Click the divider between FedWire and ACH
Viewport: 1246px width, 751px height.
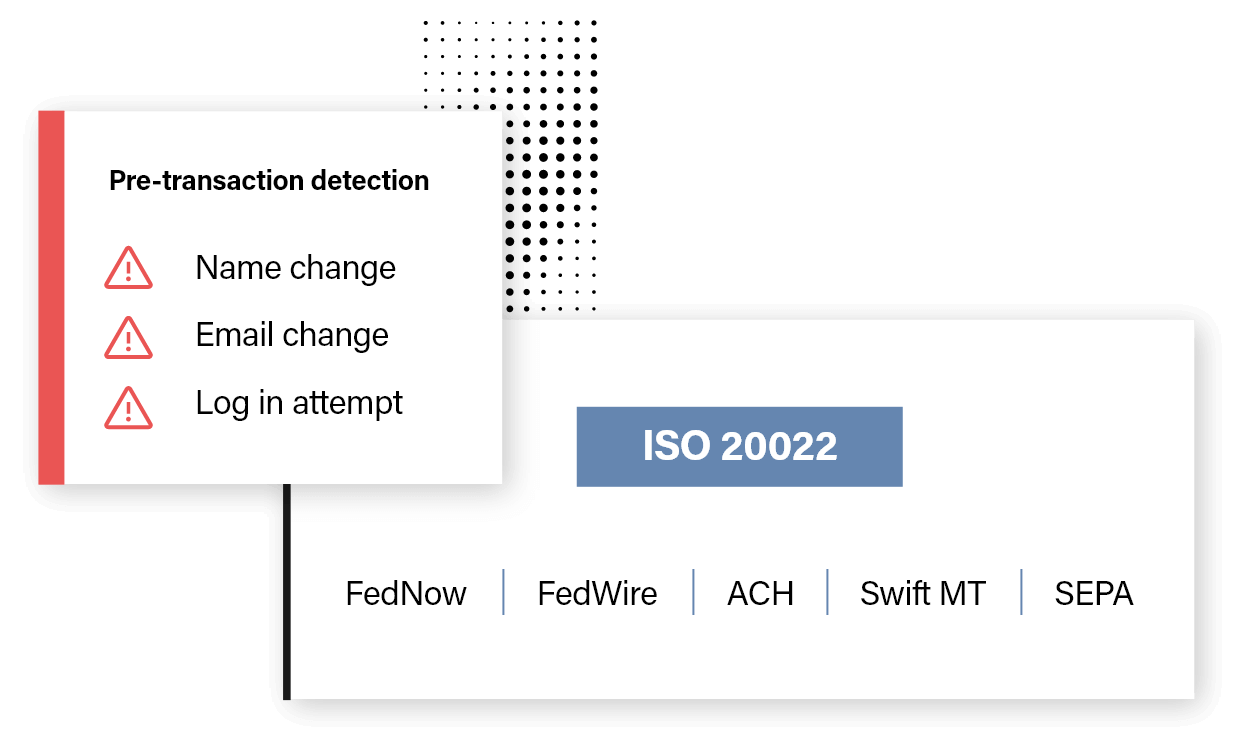693,592
